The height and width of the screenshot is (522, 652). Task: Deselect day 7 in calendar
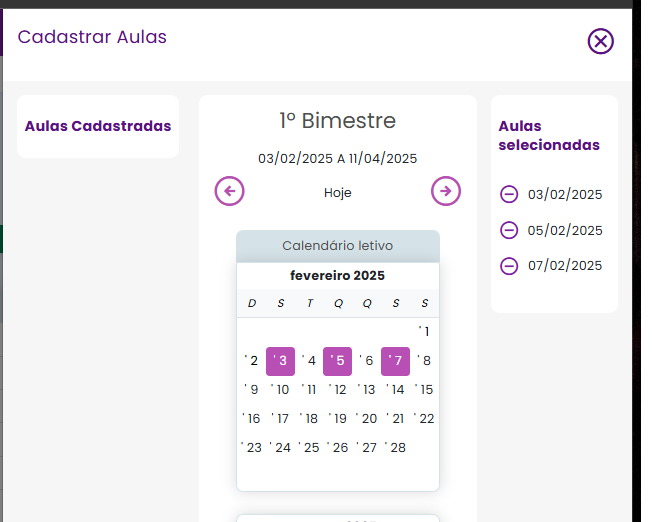coord(395,361)
